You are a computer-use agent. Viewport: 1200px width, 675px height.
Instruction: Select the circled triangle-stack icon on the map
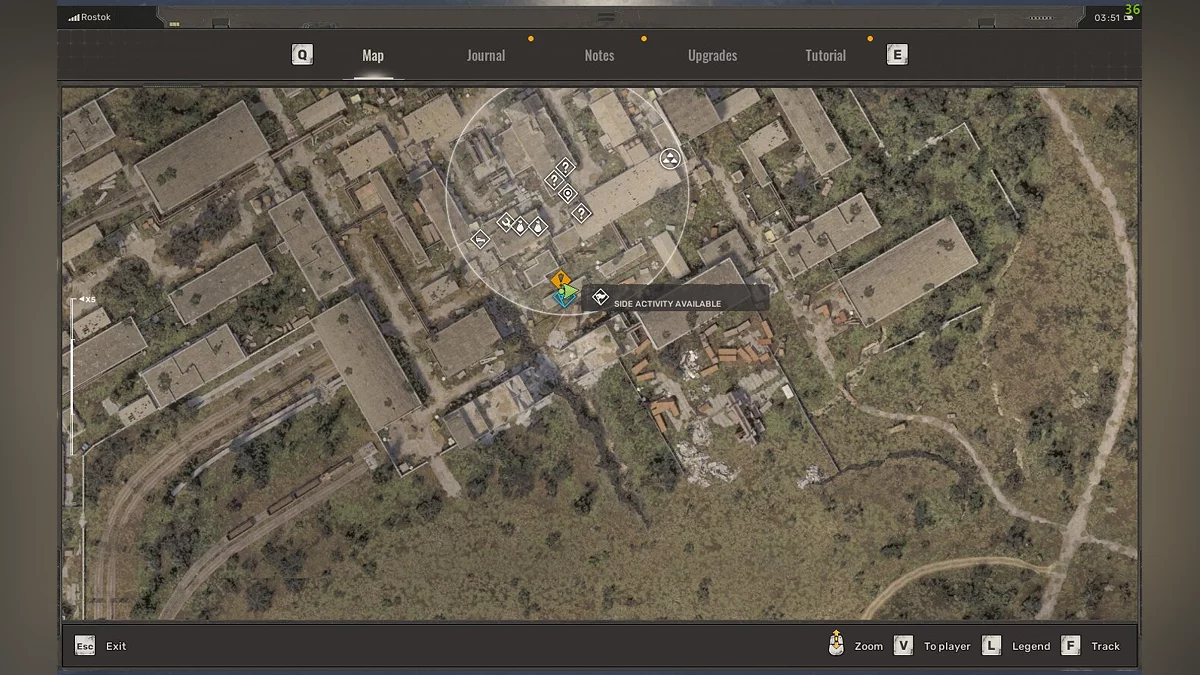click(669, 158)
